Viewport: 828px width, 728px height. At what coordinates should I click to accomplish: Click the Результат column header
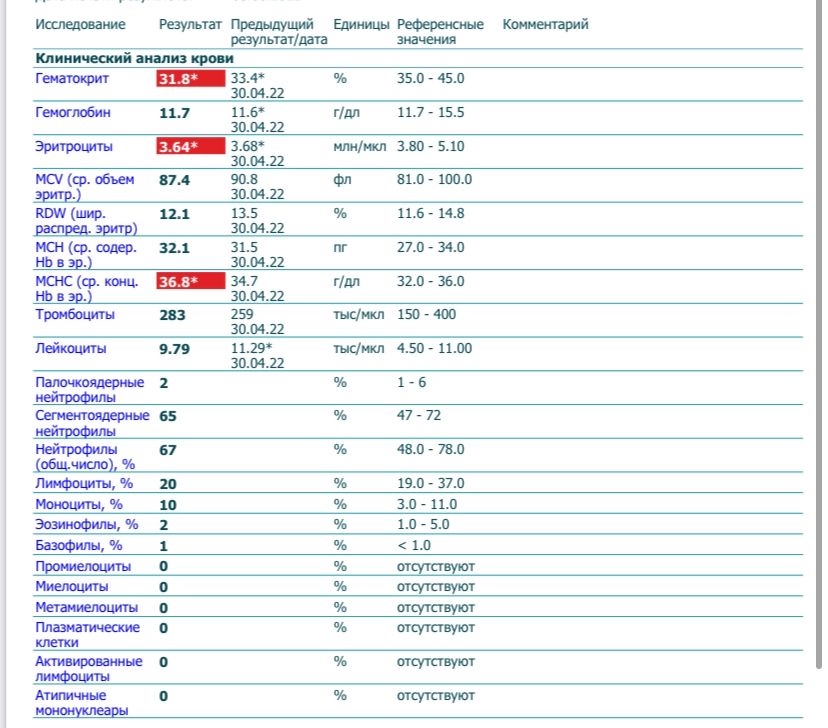[x=190, y=24]
